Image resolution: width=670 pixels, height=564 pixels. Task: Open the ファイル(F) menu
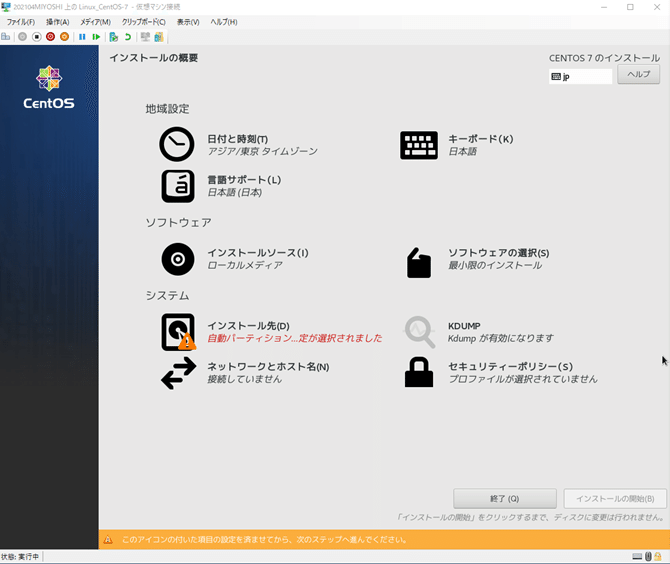[21, 22]
